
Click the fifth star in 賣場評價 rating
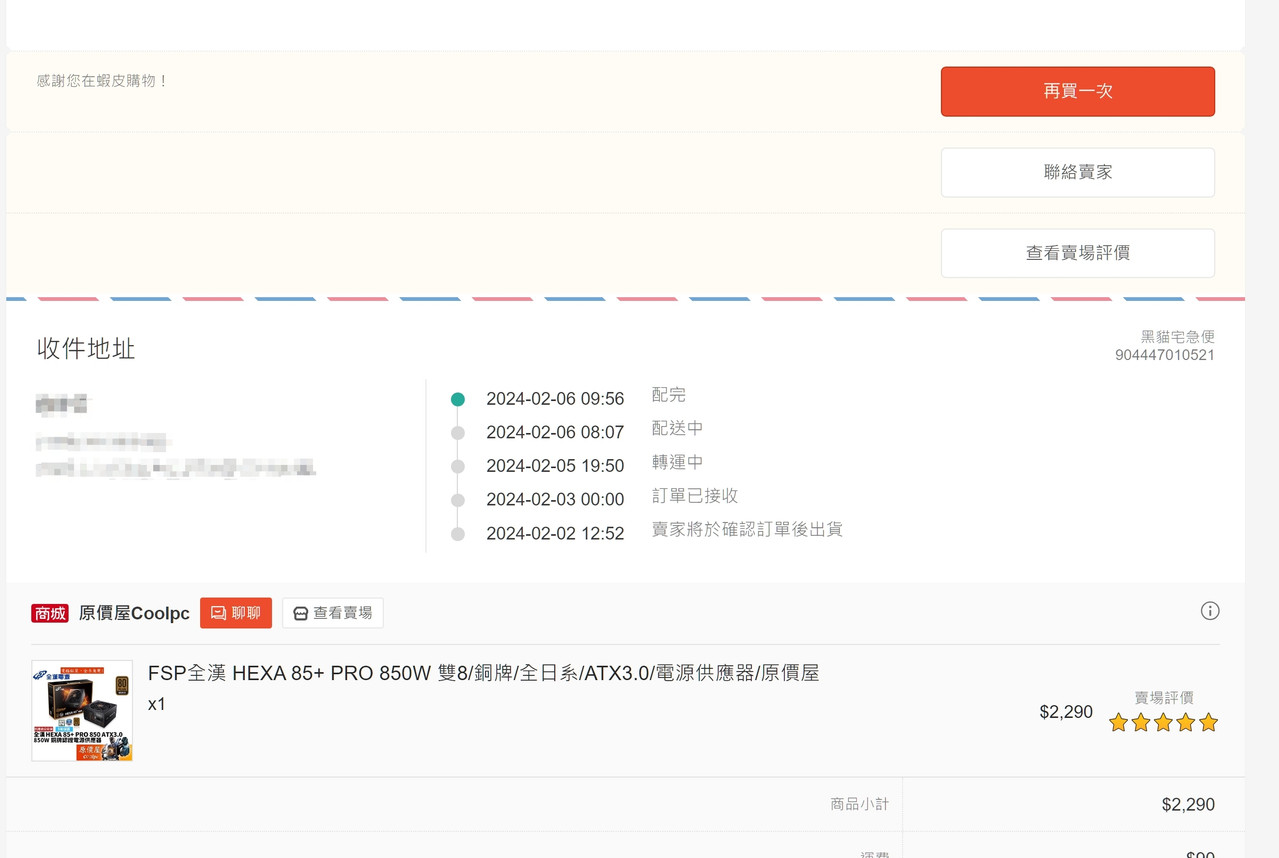(x=1208, y=722)
